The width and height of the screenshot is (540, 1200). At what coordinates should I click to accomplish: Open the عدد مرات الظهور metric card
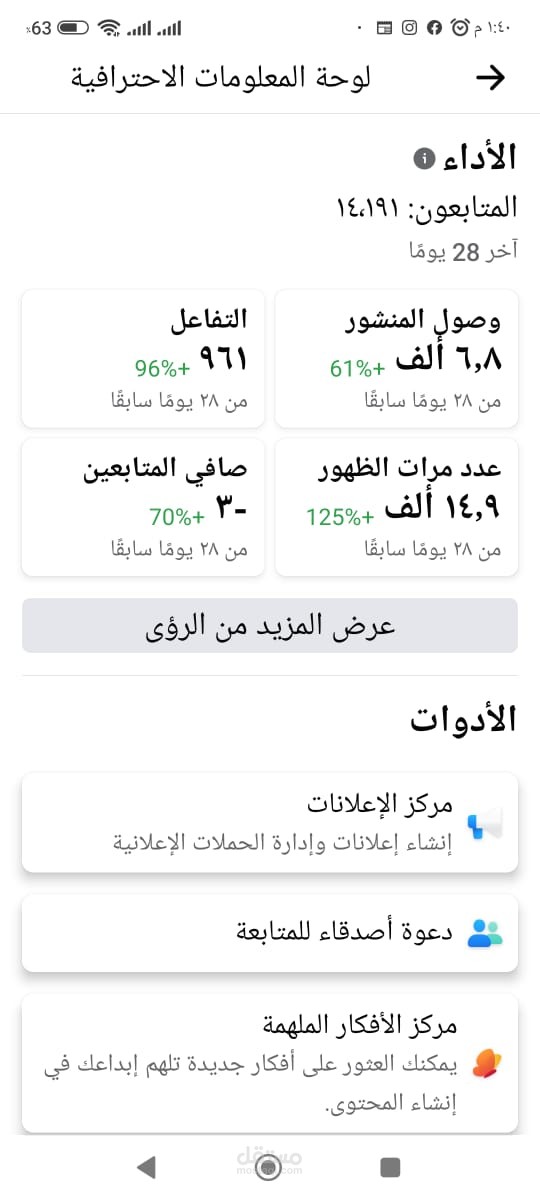(x=397, y=506)
